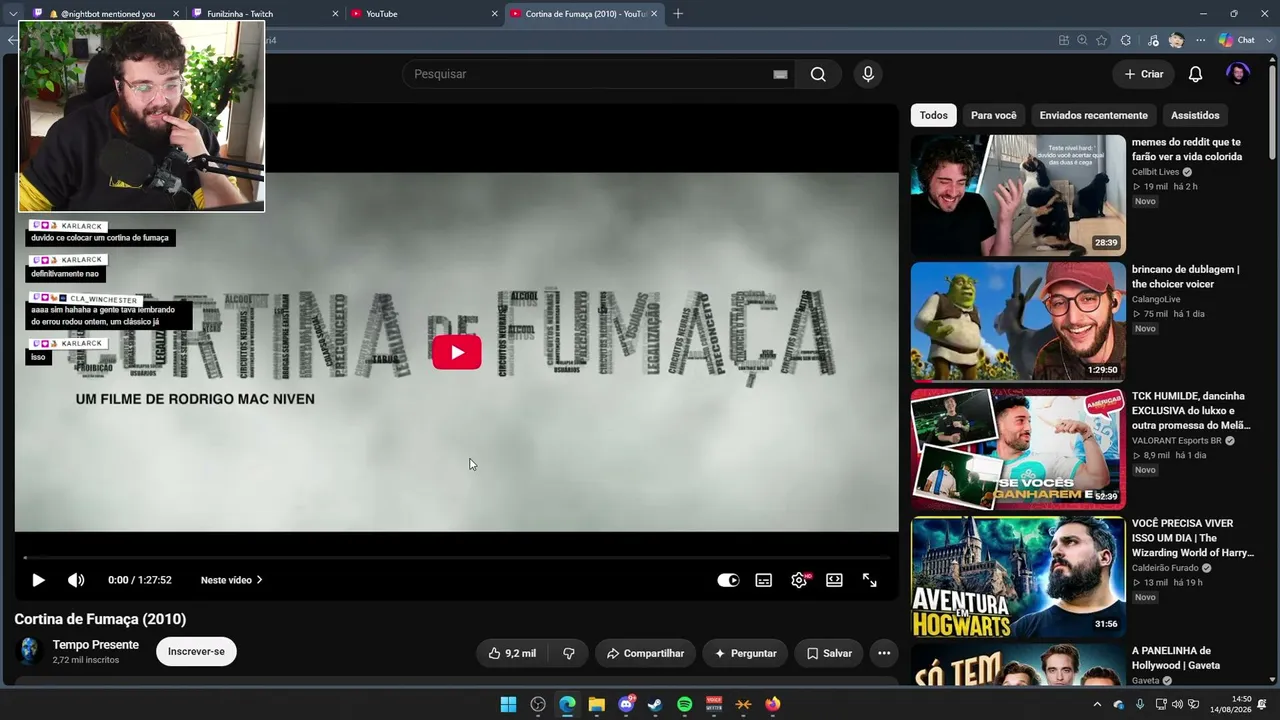Select the 'Para você' filter chip
The image size is (1280, 720).
(x=994, y=115)
